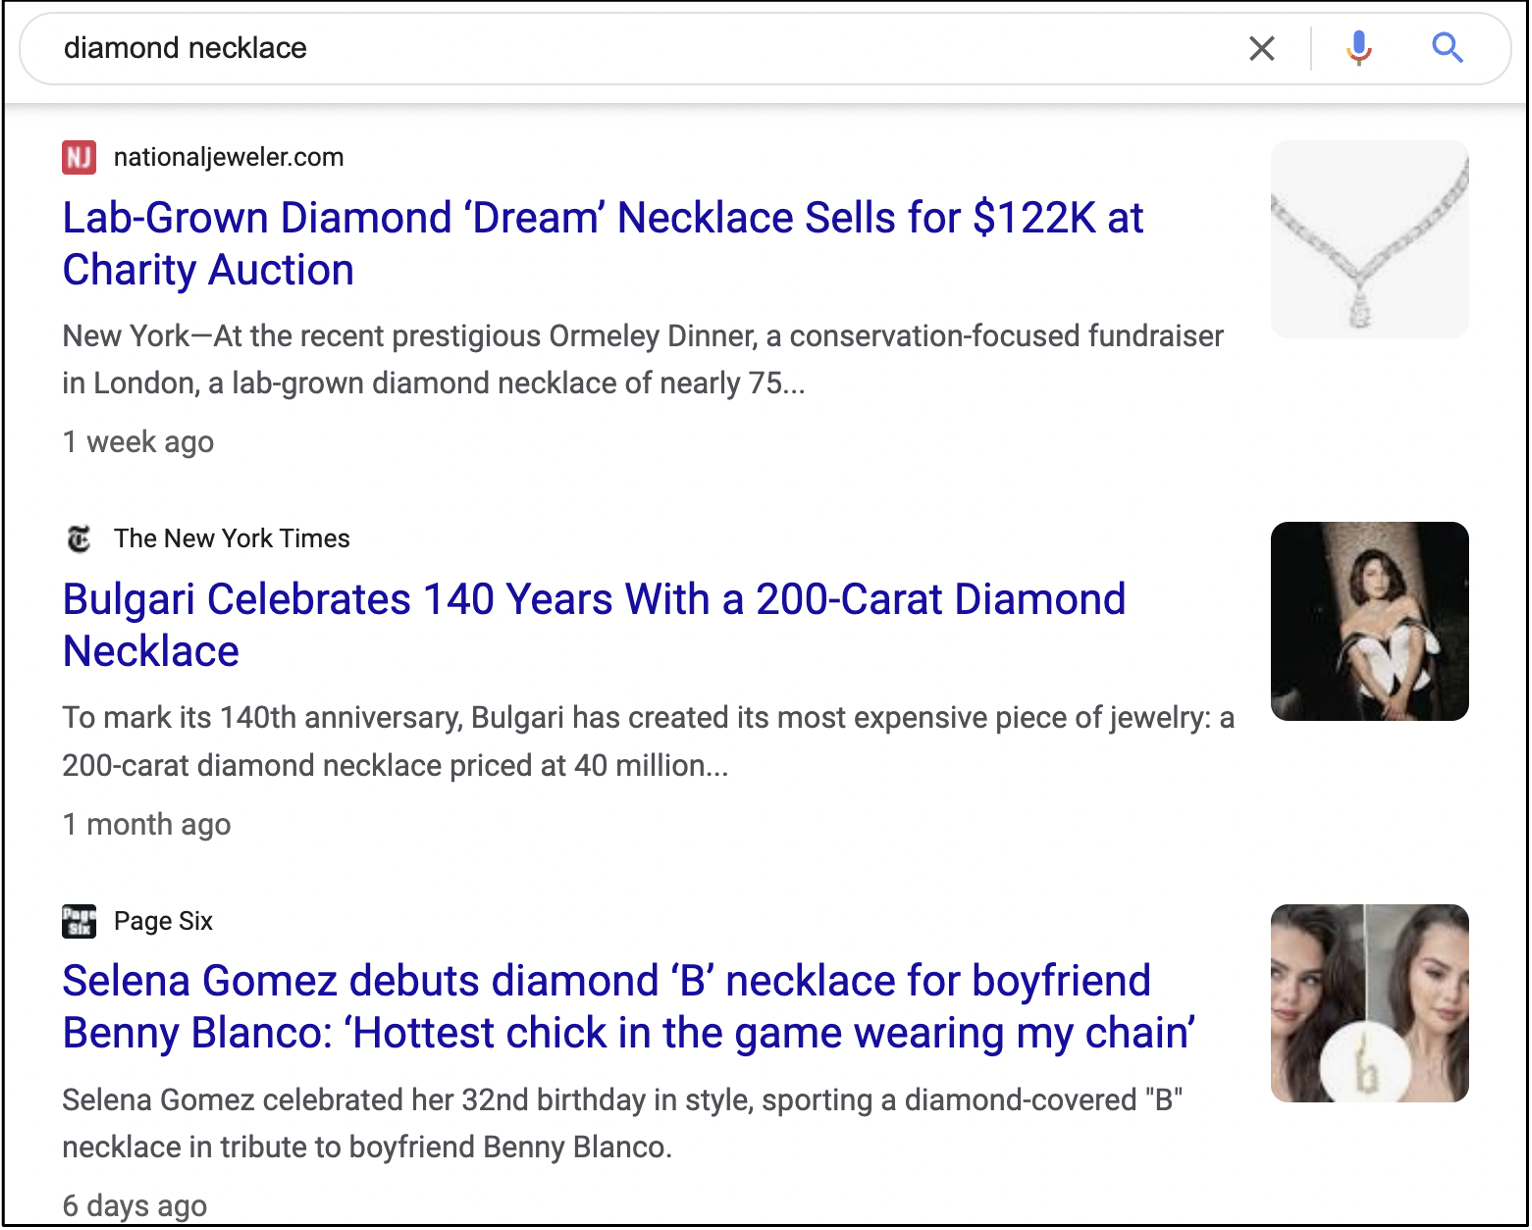Open the Bulgari Celebrates 140 Years headline
Viewport: 1532px width, 1230px height.
pyautogui.click(x=594, y=625)
